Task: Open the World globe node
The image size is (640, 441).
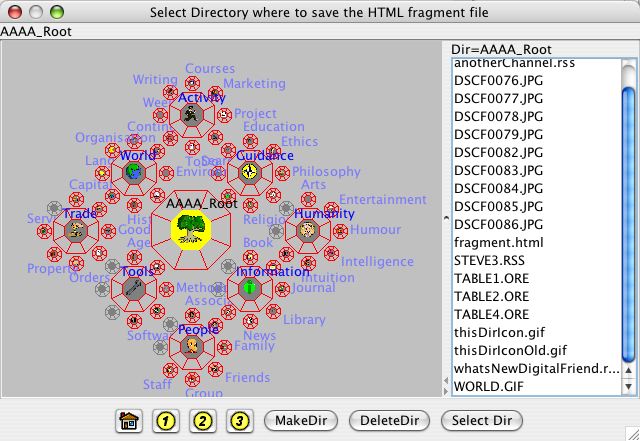Action: 133,172
